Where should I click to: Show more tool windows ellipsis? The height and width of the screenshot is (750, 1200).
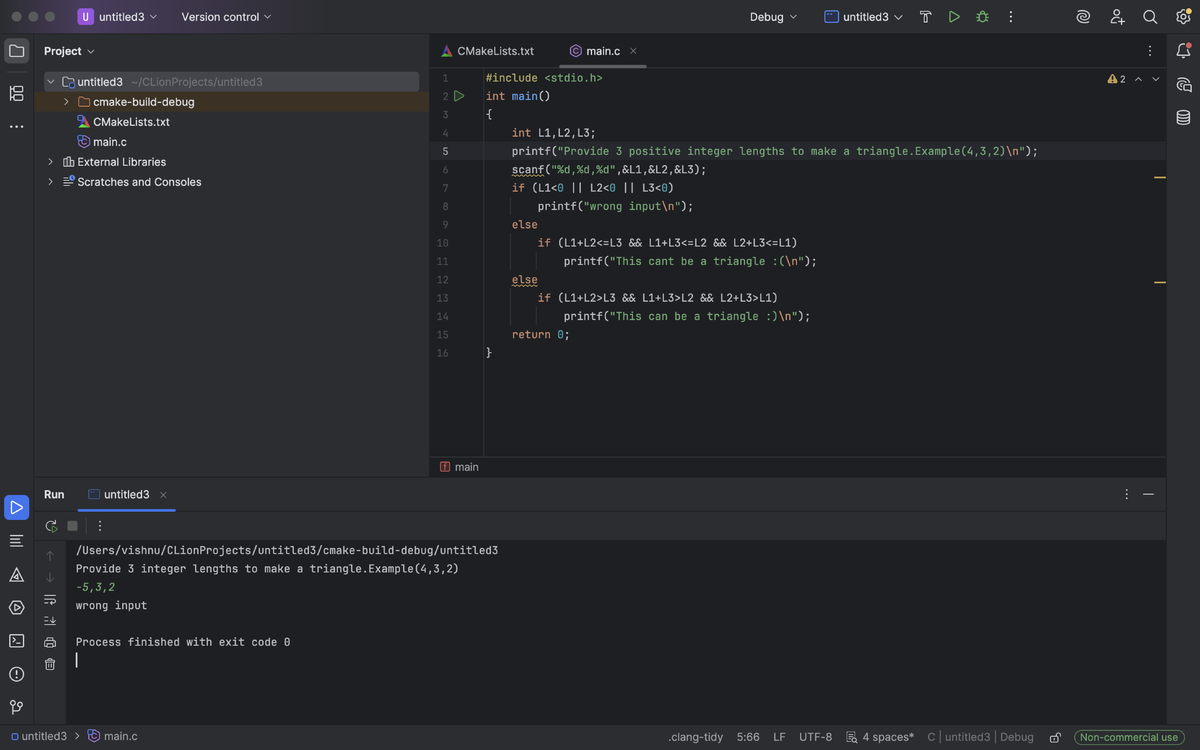(16, 127)
